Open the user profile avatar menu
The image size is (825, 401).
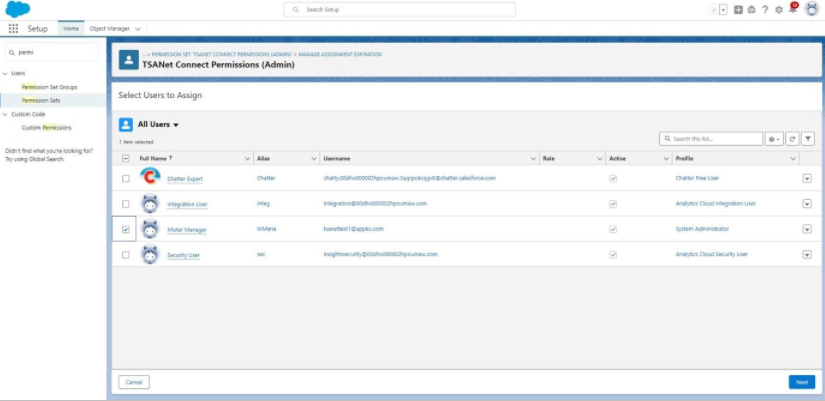810,9
